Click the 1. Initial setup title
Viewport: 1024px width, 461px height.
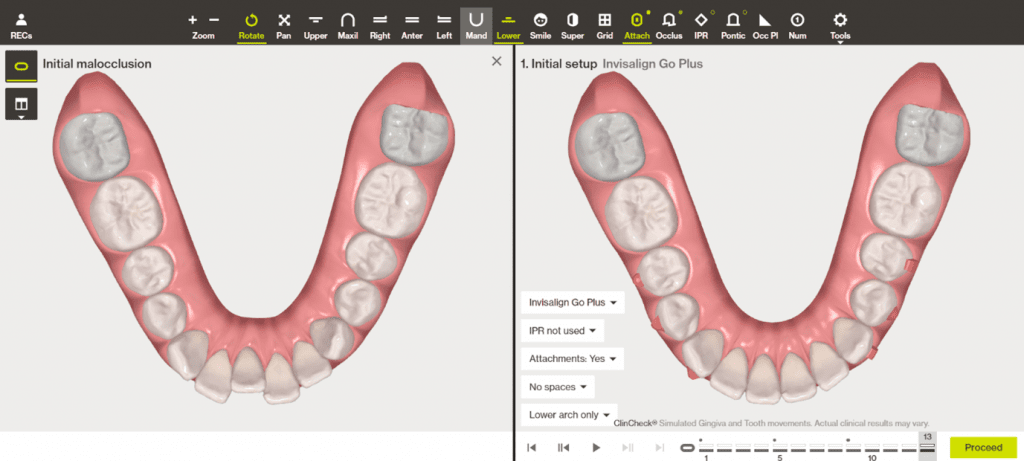(x=559, y=64)
